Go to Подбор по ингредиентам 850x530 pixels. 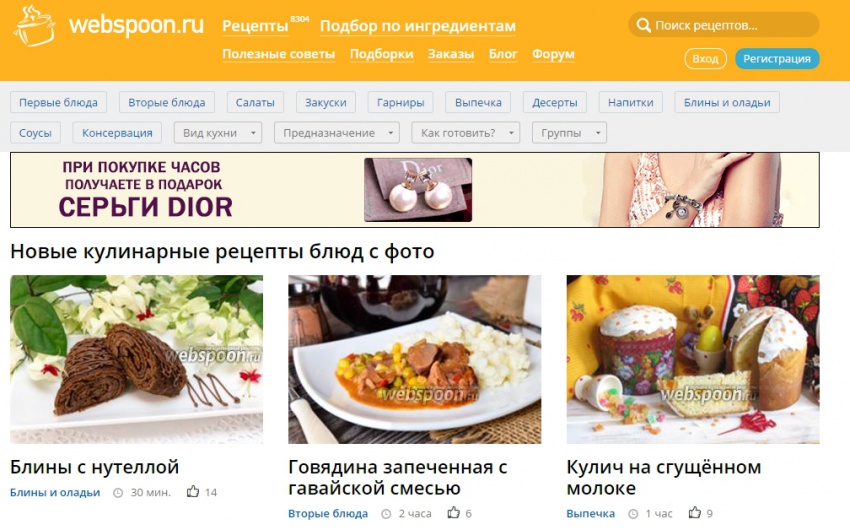click(417, 26)
